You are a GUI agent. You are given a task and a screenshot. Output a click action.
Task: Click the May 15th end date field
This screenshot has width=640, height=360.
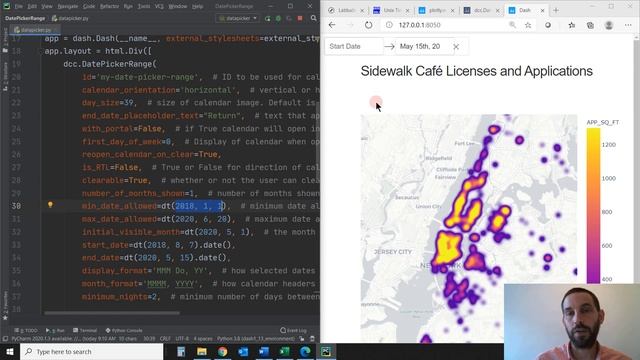(x=424, y=47)
